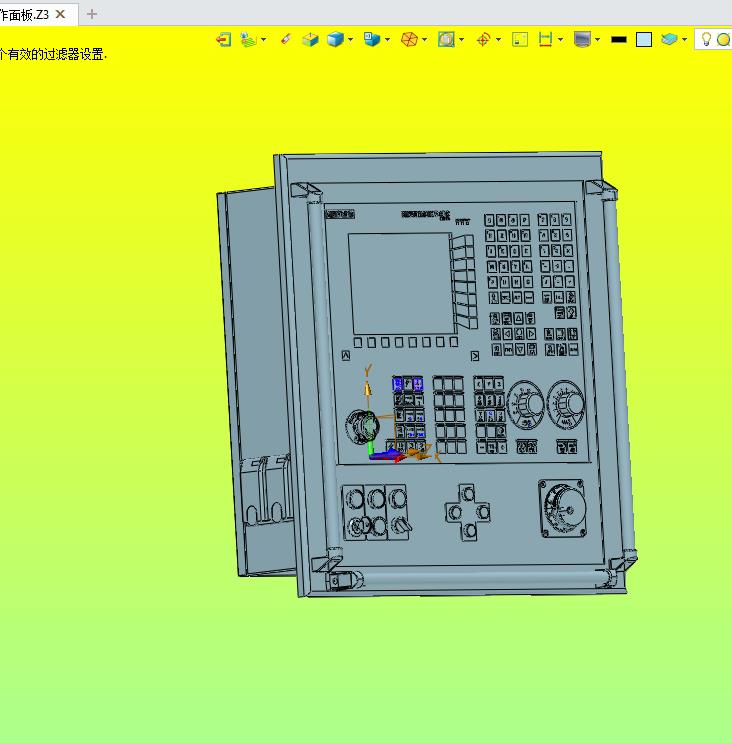Image resolution: width=732 pixels, height=743 pixels.
Task: Select the large blank screen area on model
Action: (x=401, y=283)
